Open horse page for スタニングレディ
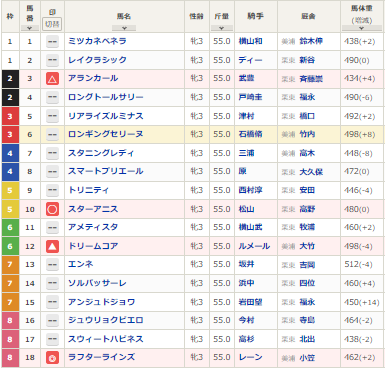This screenshot has height=368, width=385. pyautogui.click(x=101, y=153)
